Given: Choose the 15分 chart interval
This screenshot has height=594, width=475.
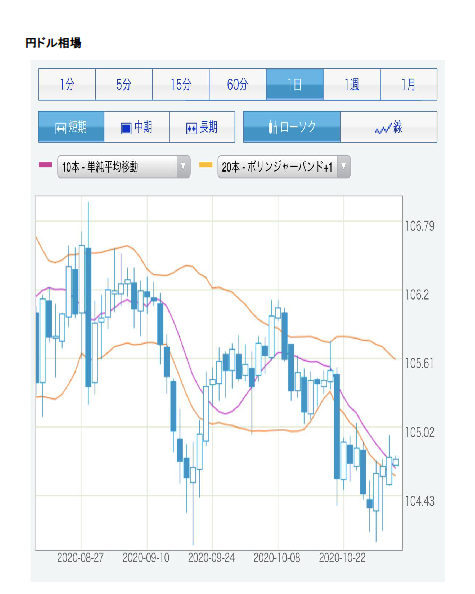Looking at the screenshot, I should tap(181, 84).
